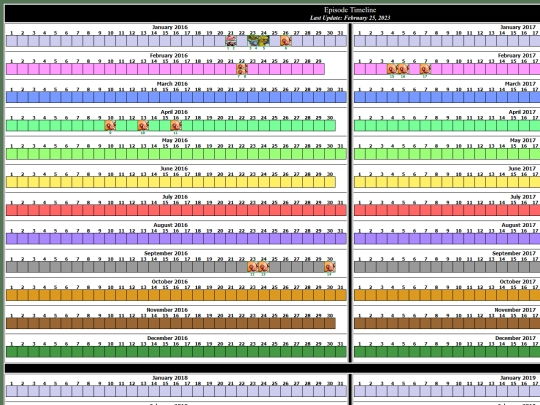The image size is (540, 405).
Task: Select the January 18, 2018 day cell
Action: (198, 391)
